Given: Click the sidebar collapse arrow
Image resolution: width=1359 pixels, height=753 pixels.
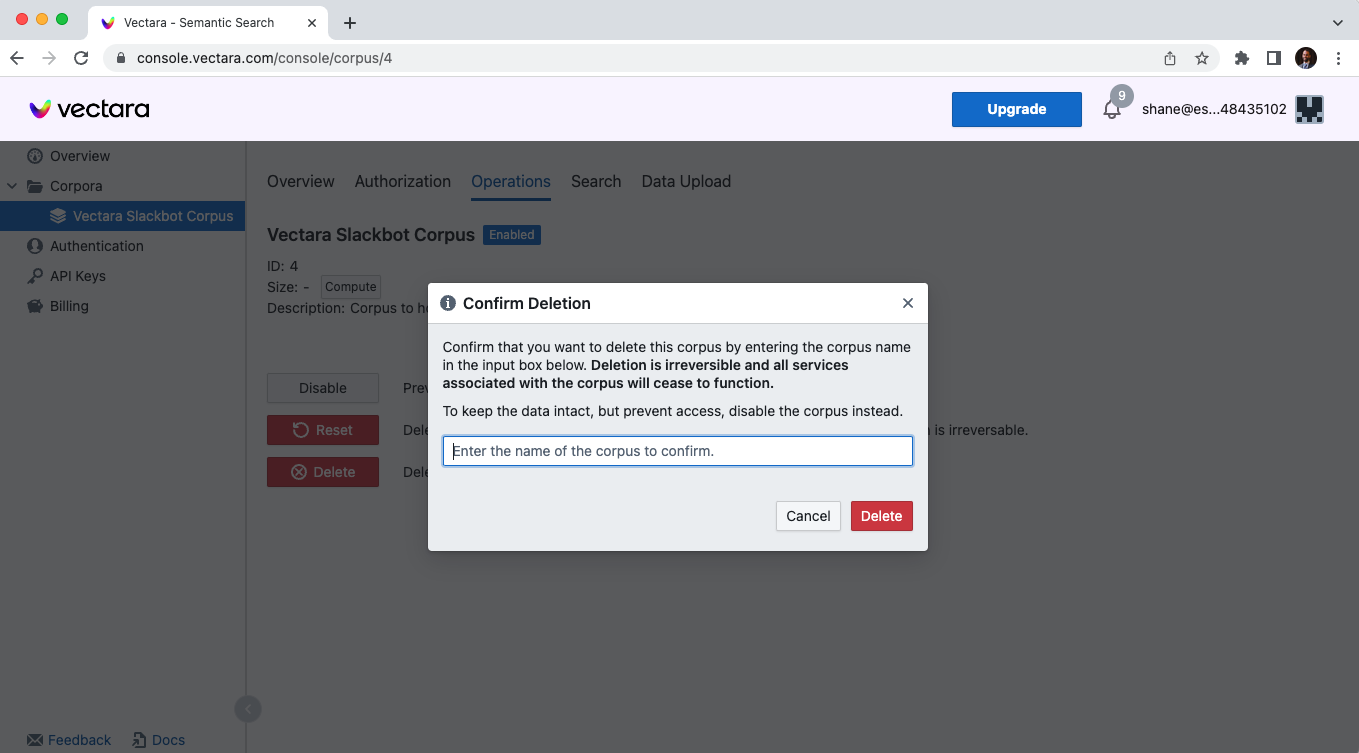Looking at the screenshot, I should pos(247,708).
